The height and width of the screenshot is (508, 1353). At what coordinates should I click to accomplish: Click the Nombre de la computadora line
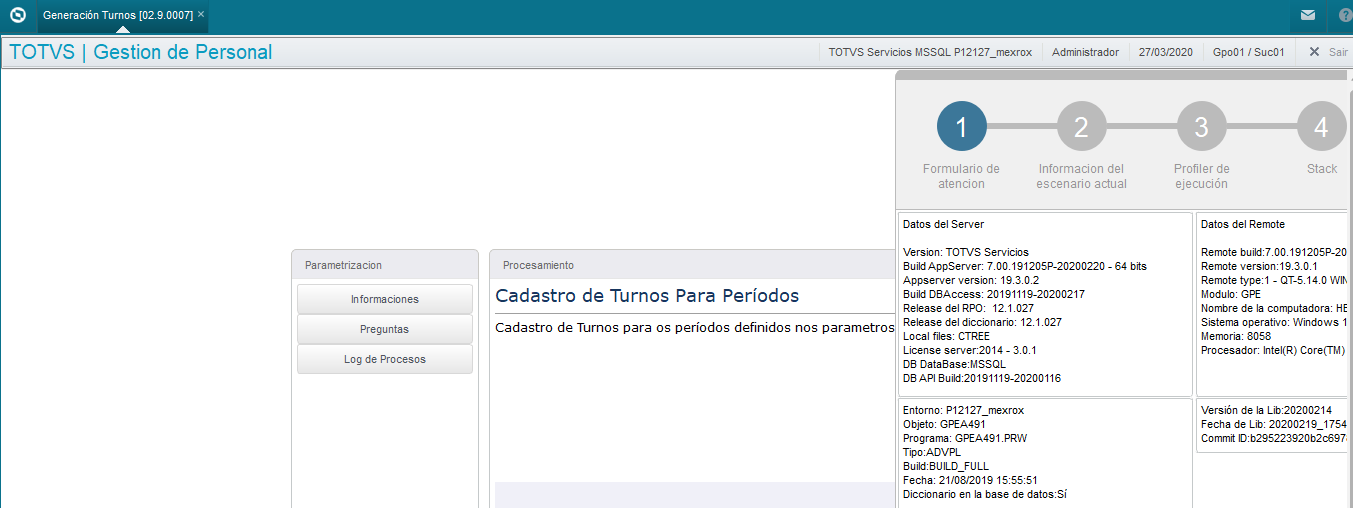pos(1274,308)
